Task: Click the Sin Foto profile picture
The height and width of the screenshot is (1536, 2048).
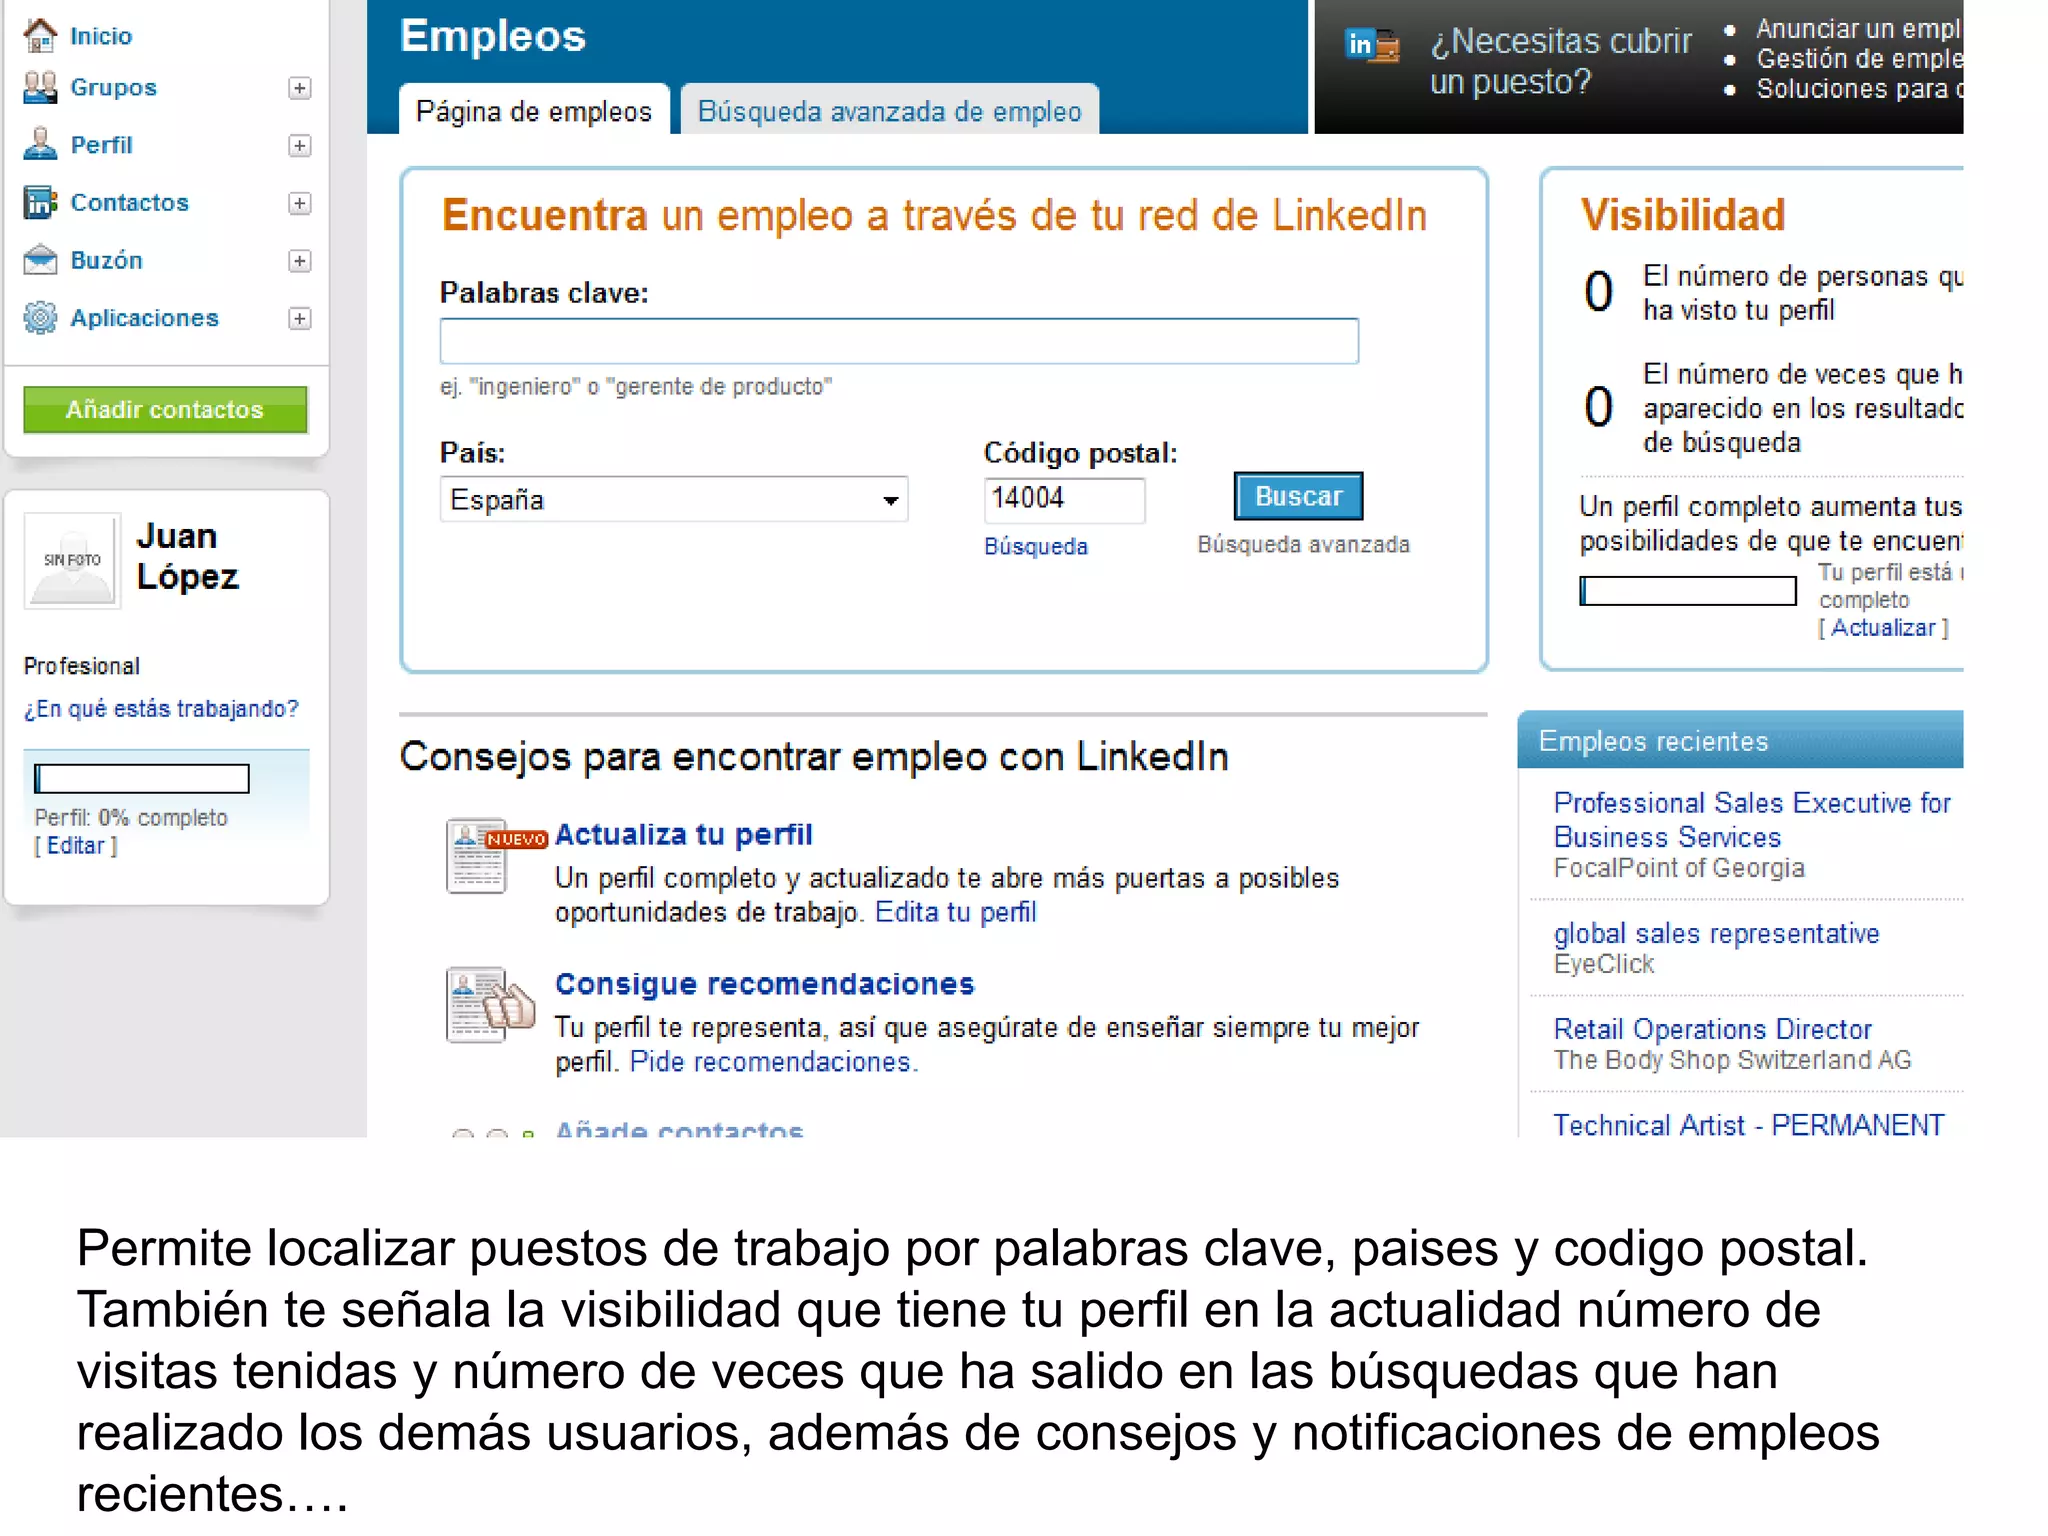Action: pyautogui.click(x=72, y=560)
